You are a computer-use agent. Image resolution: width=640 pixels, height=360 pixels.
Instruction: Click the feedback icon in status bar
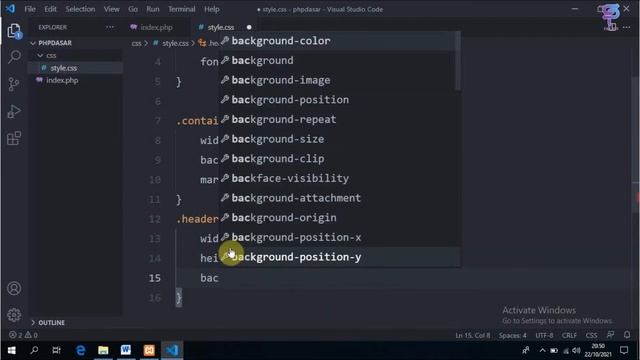pyautogui.click(x=610, y=335)
